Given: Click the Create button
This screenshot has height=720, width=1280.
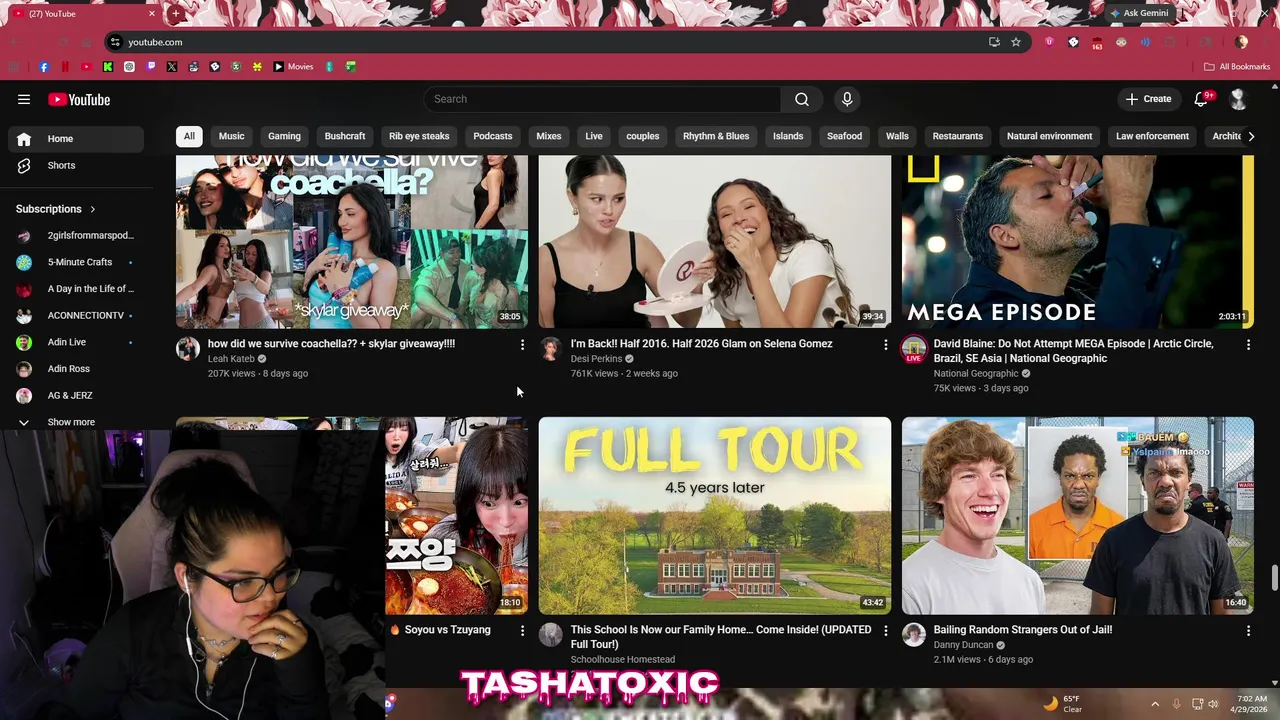Looking at the screenshot, I should [1148, 99].
